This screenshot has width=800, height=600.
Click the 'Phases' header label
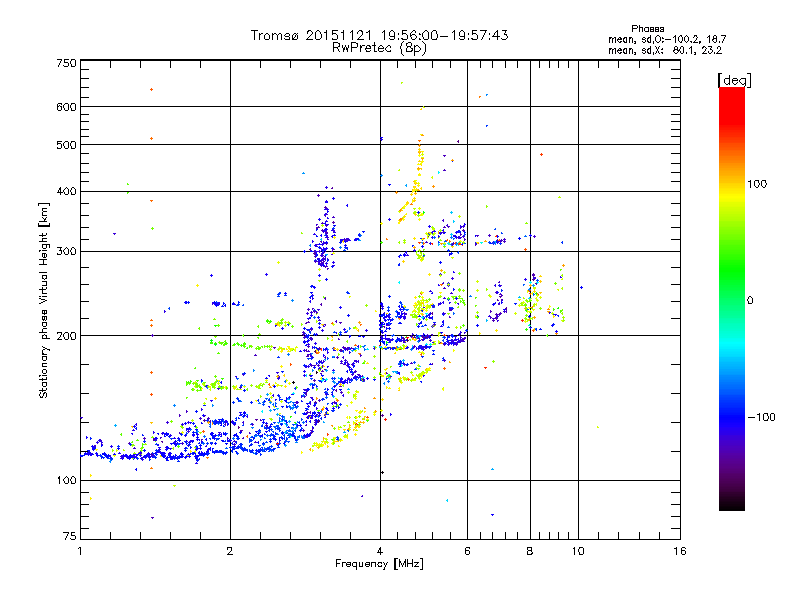coord(647,29)
